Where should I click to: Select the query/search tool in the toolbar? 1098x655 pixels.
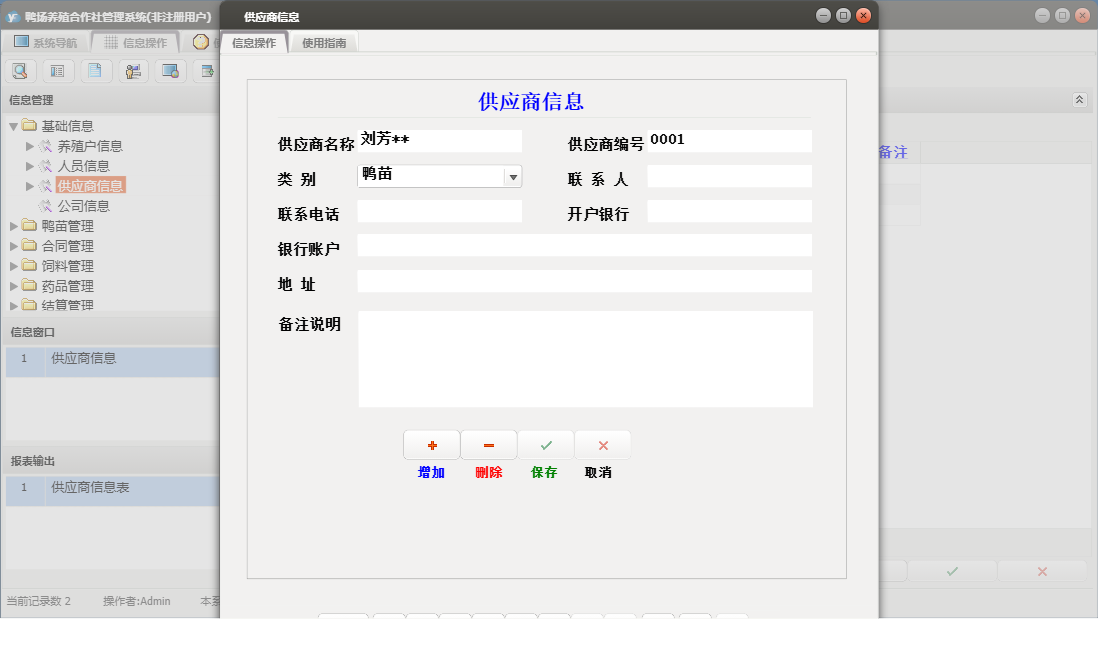20,70
